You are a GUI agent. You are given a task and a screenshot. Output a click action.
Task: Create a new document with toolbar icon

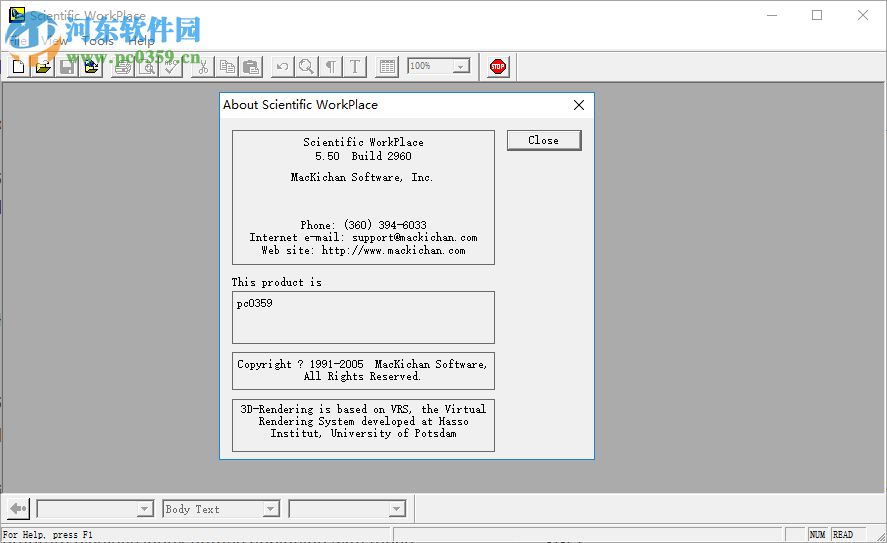pos(18,67)
